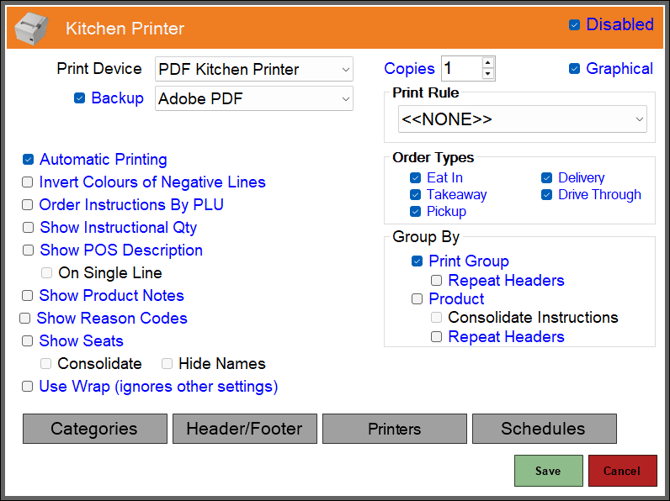Uncheck the Drive Through order type
The image size is (670, 501).
547,195
